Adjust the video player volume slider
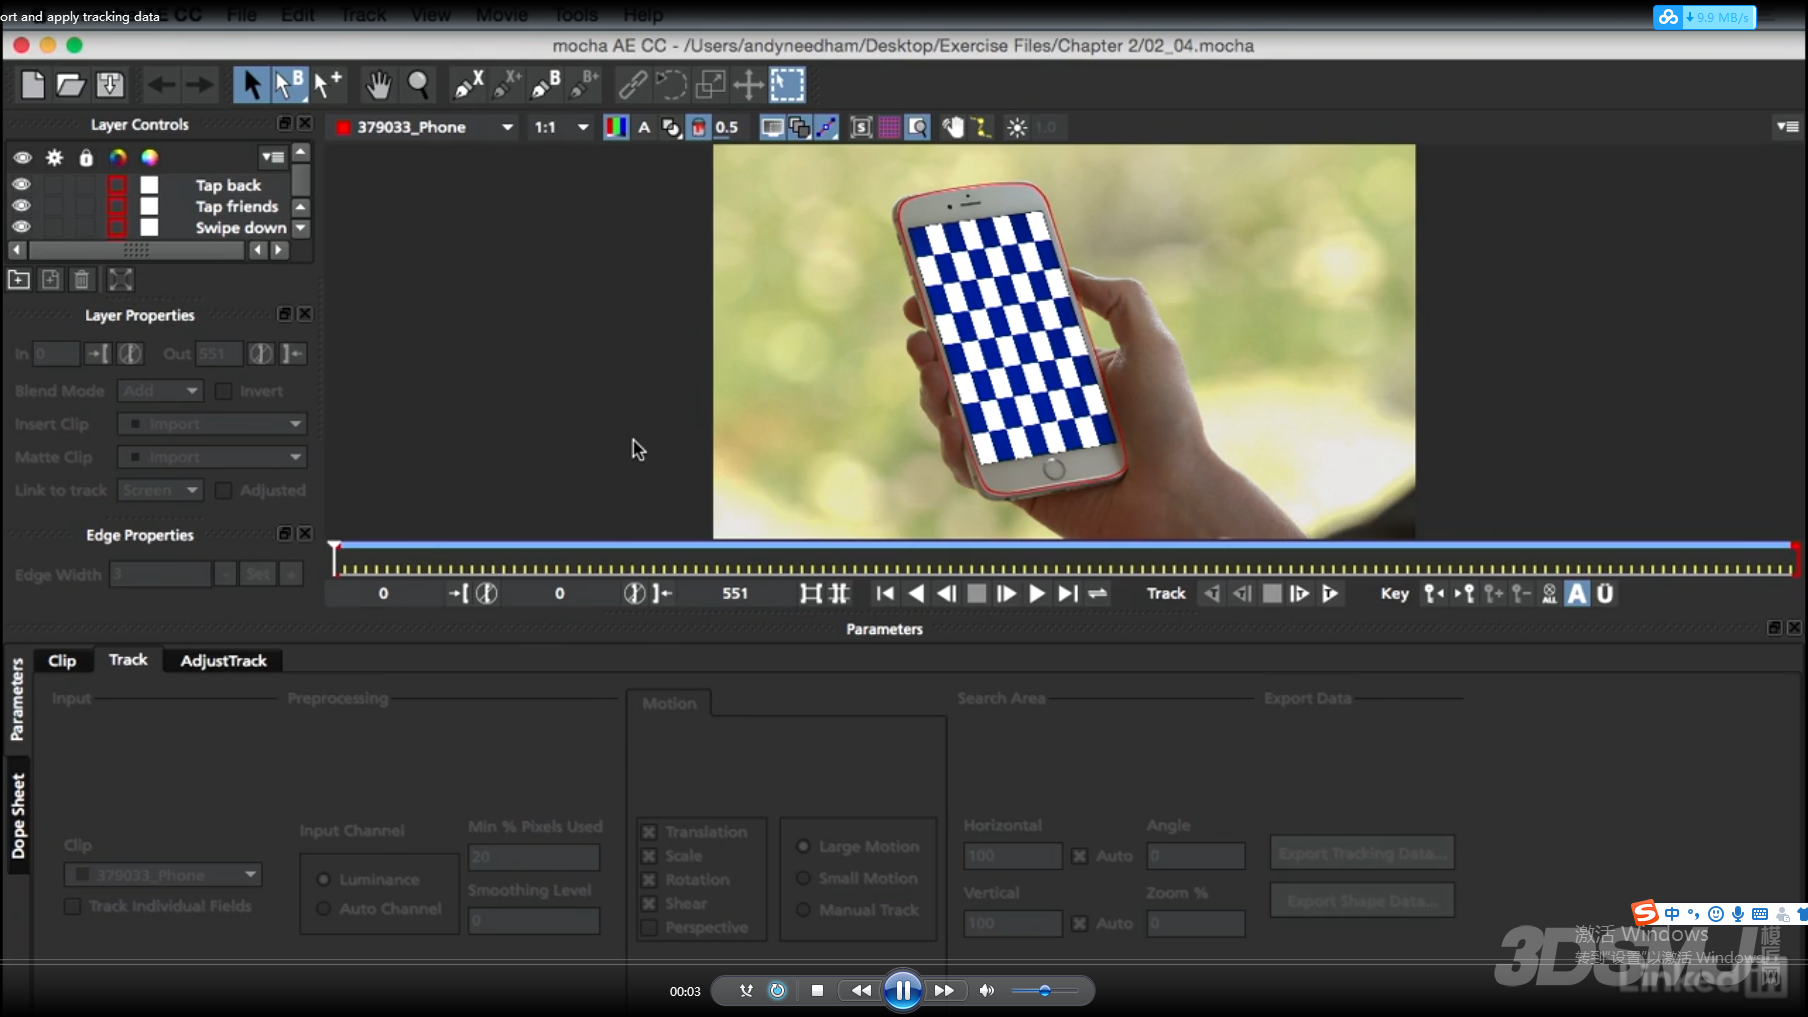This screenshot has height=1017, width=1808. point(1044,990)
